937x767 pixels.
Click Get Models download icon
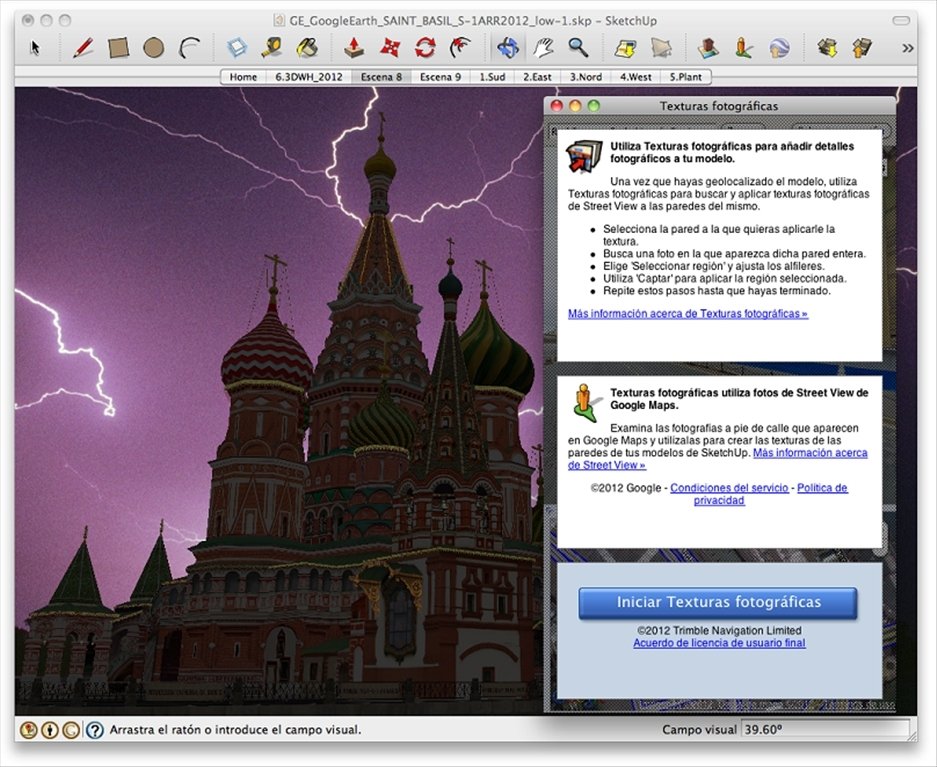[827, 48]
